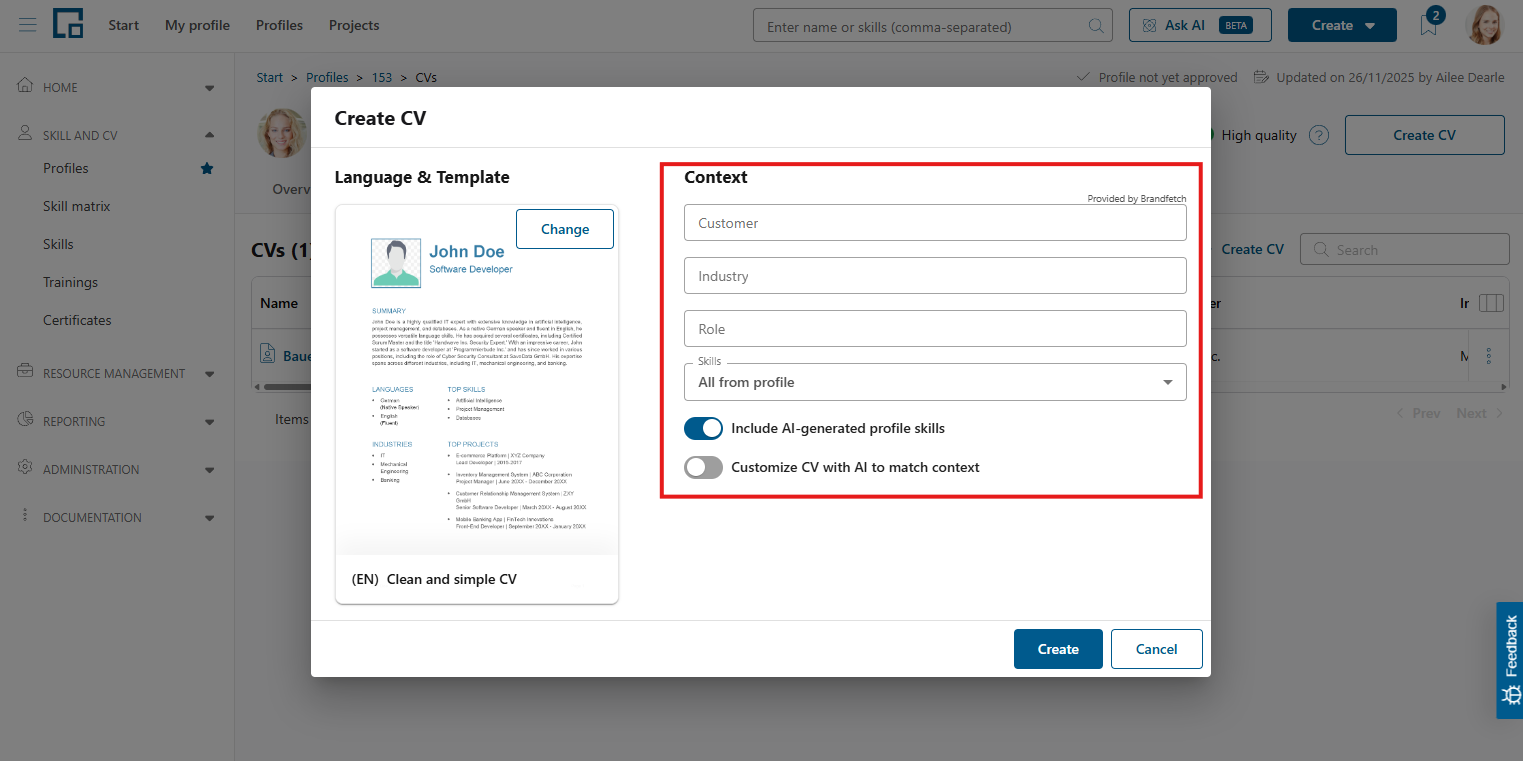Click the 153 breadcrumb link
The height and width of the screenshot is (761, 1523).
(x=382, y=77)
